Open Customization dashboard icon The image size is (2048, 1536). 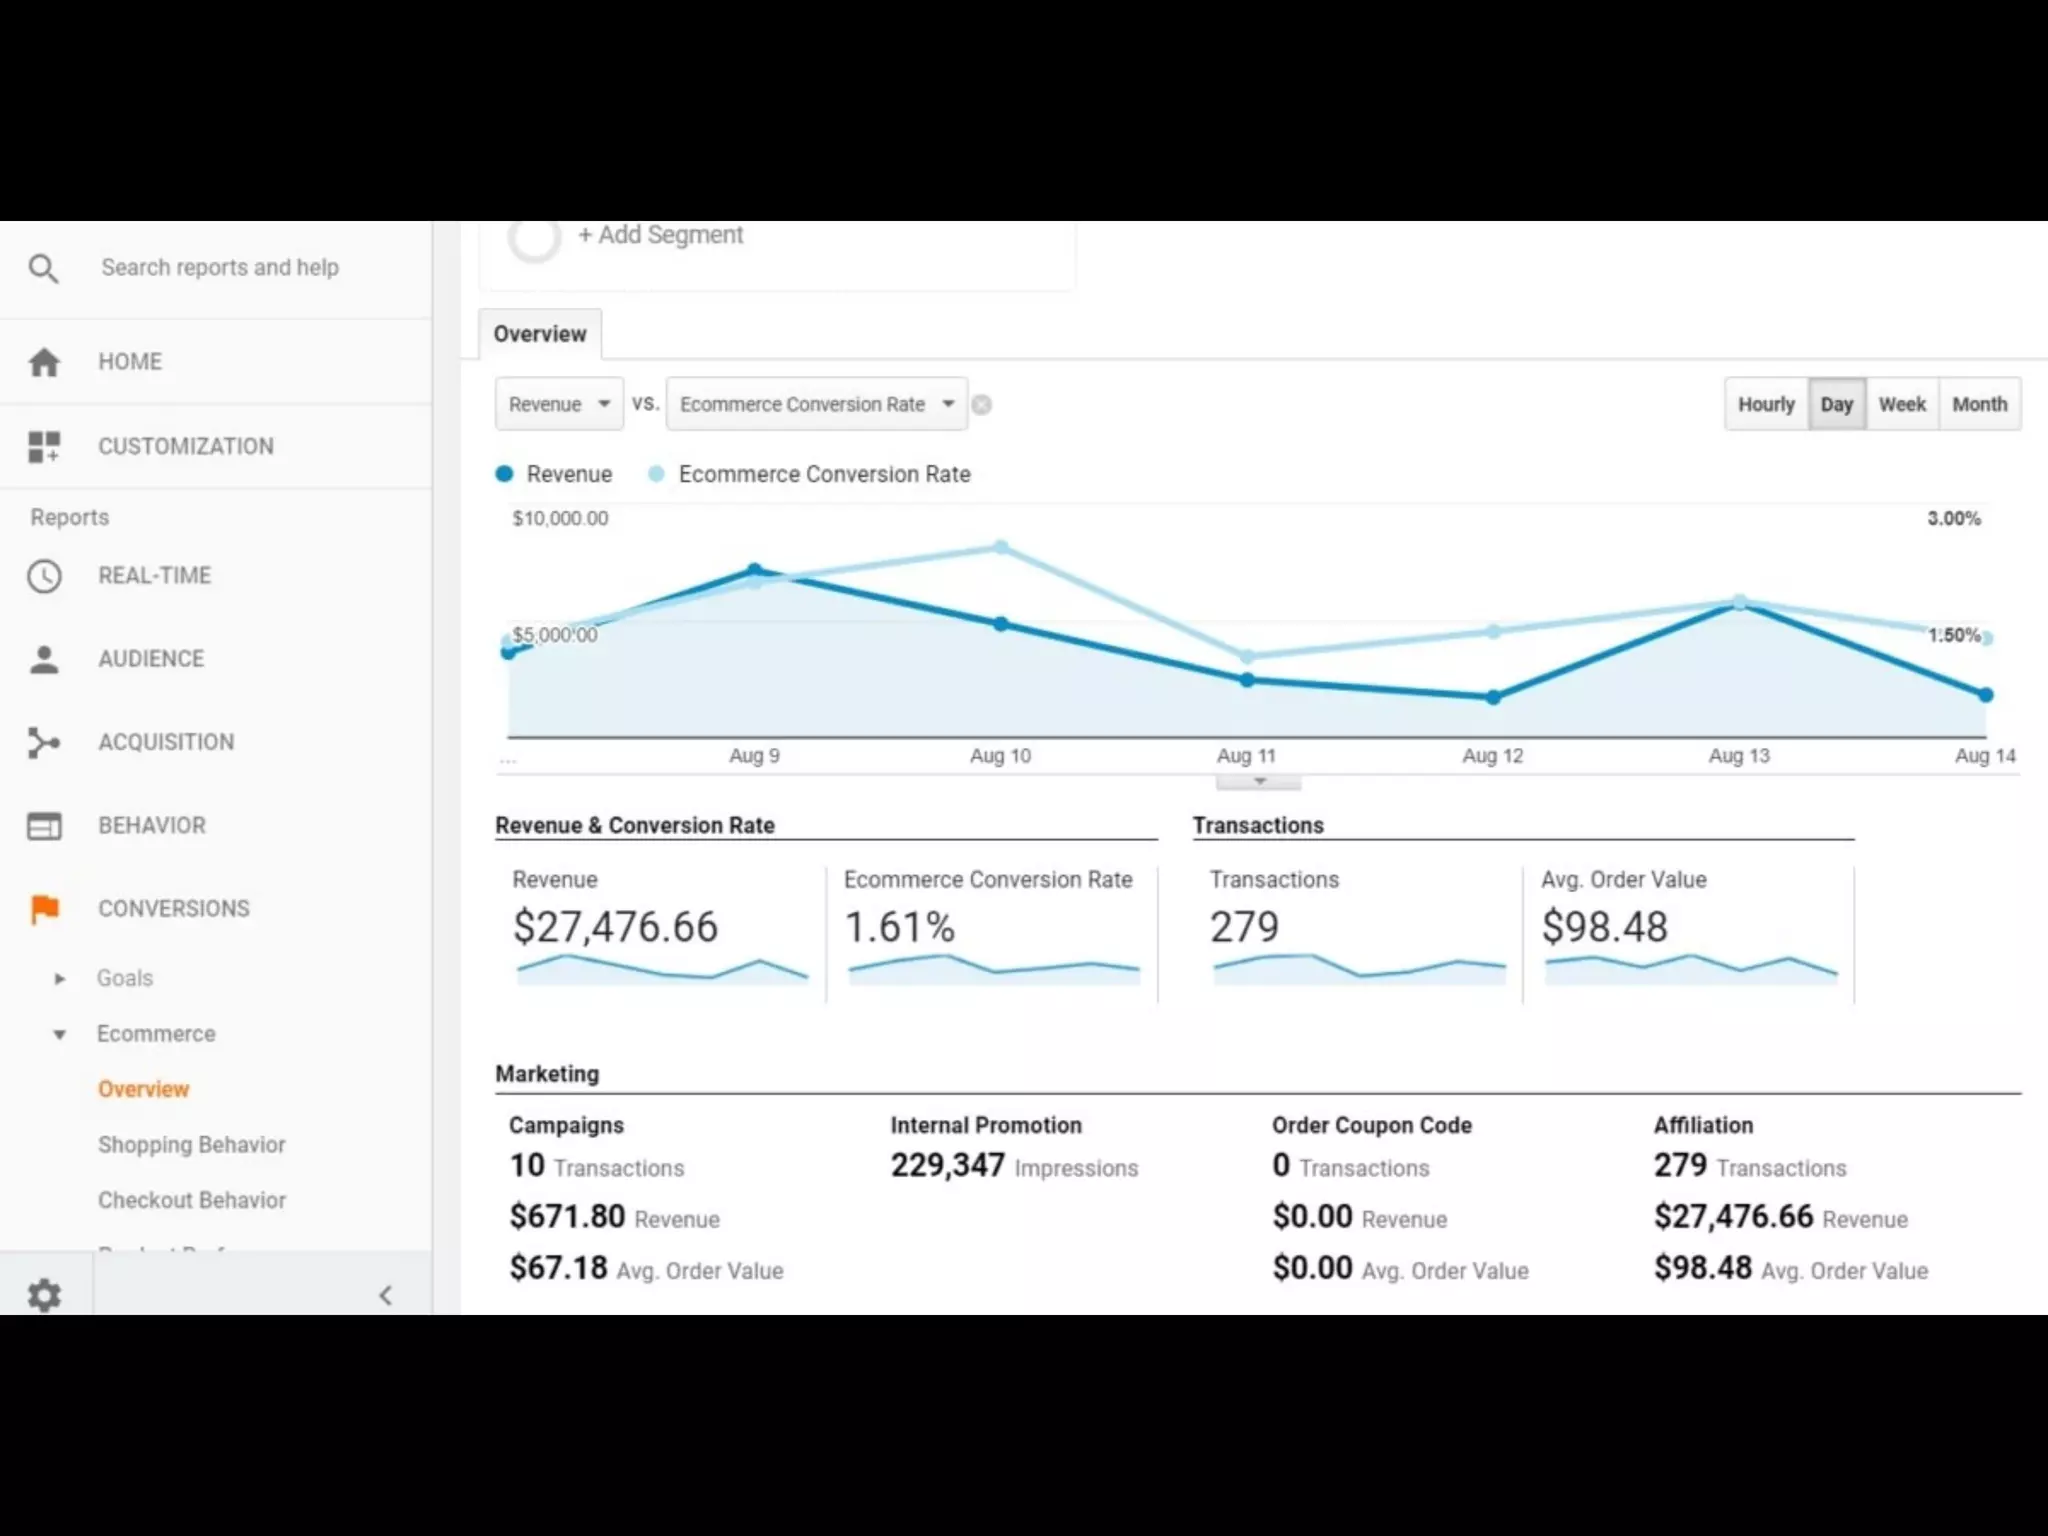[x=44, y=446]
